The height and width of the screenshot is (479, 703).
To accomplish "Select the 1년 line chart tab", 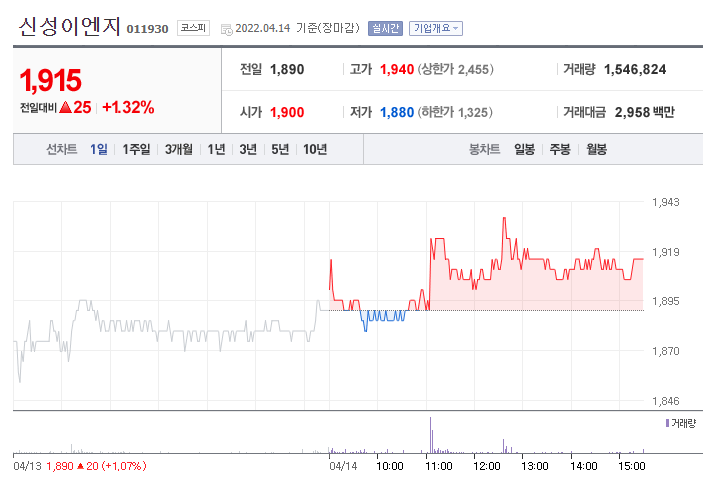I will click(216, 149).
